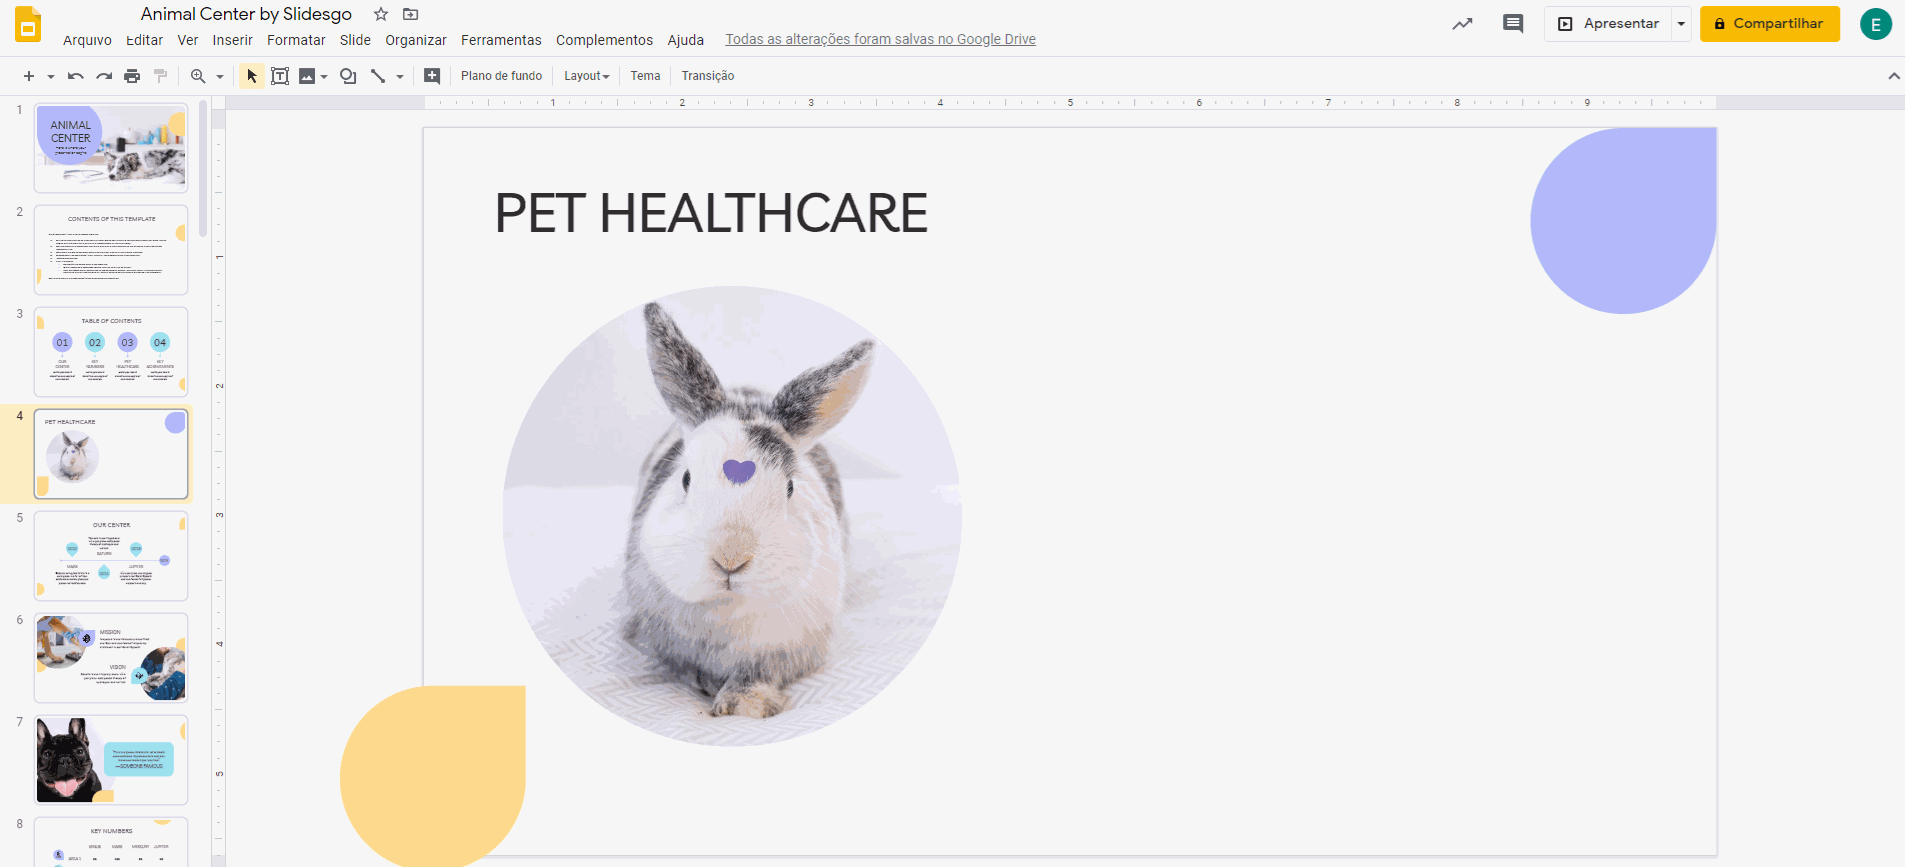Undo the last action
This screenshot has height=867, width=1905.
75,76
